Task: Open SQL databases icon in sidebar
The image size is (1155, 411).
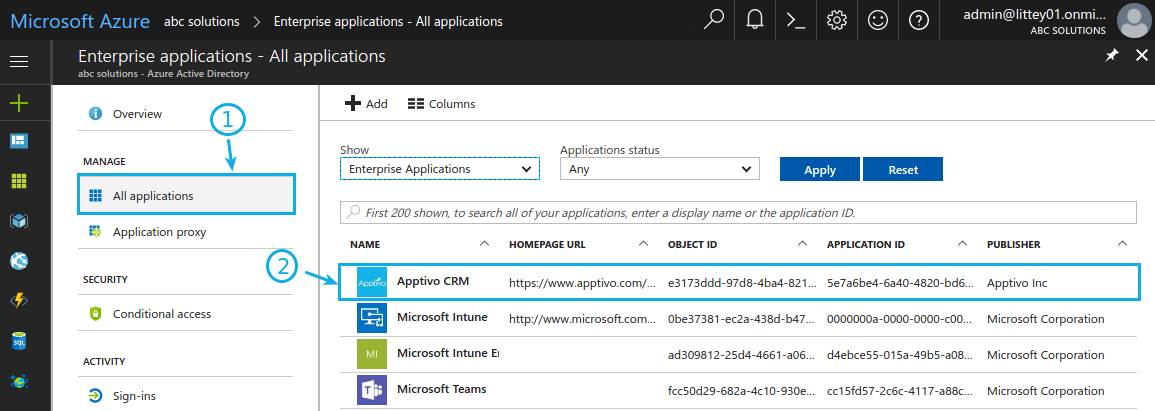Action: click(18, 341)
